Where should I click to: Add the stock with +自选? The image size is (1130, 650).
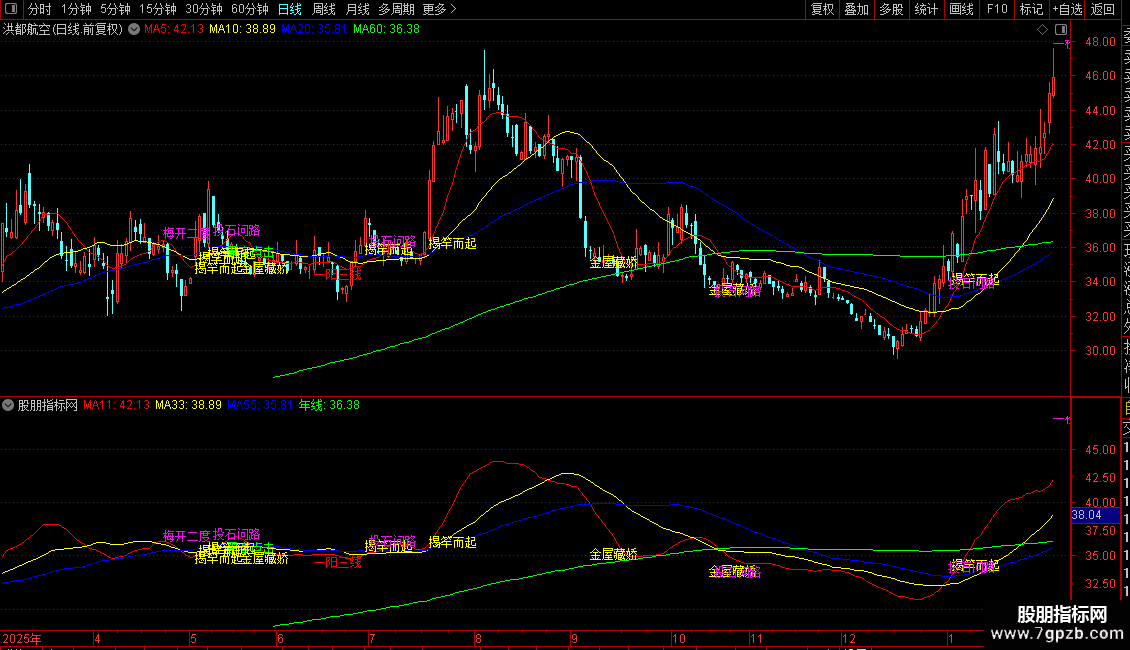click(x=1066, y=9)
